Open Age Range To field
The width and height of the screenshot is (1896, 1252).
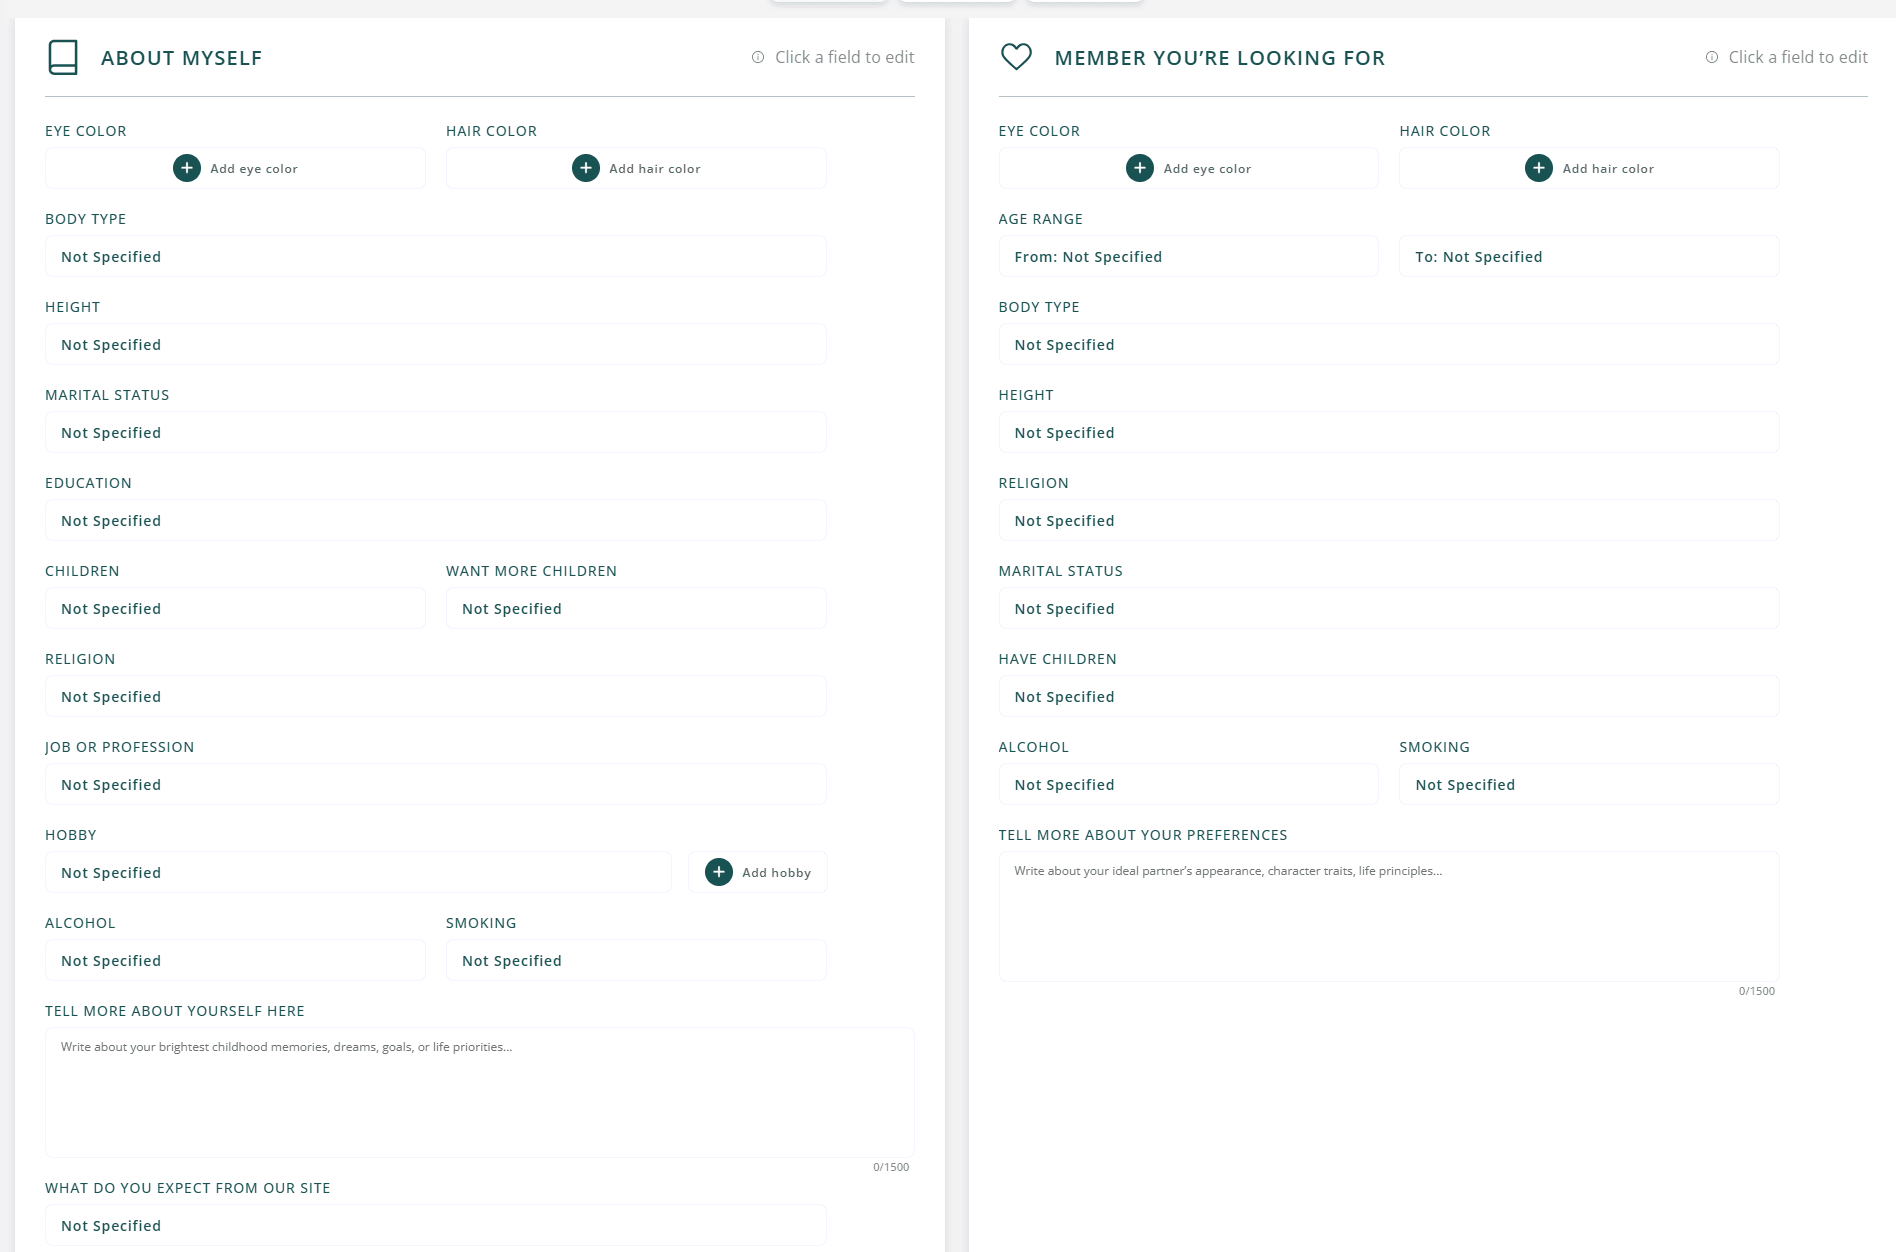[1589, 256]
